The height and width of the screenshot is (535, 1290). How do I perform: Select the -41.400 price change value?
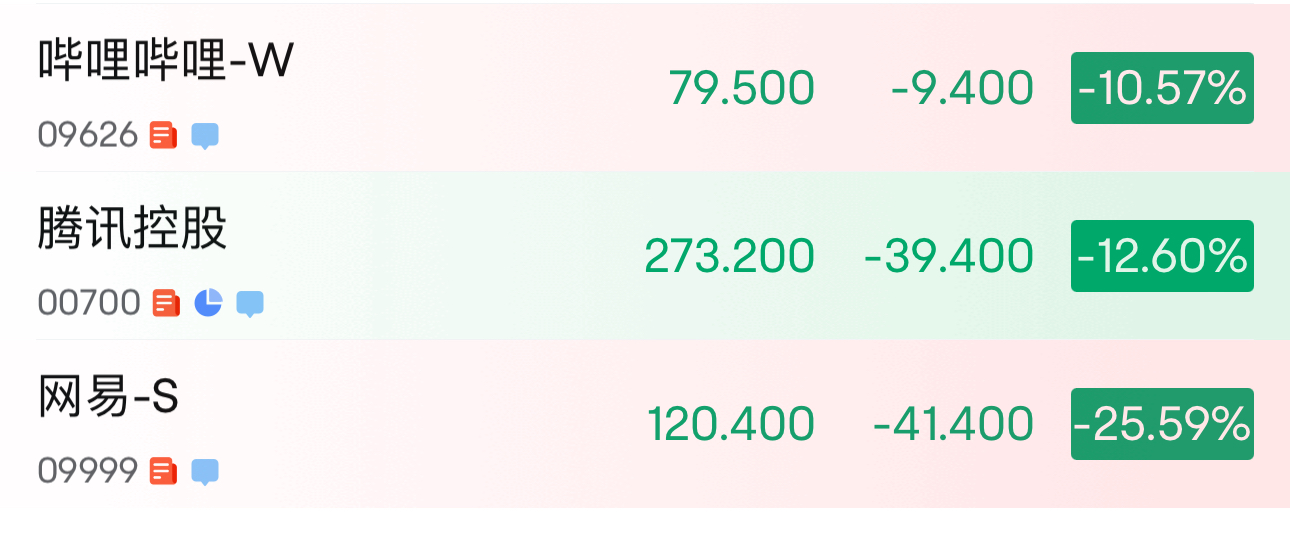(x=953, y=424)
